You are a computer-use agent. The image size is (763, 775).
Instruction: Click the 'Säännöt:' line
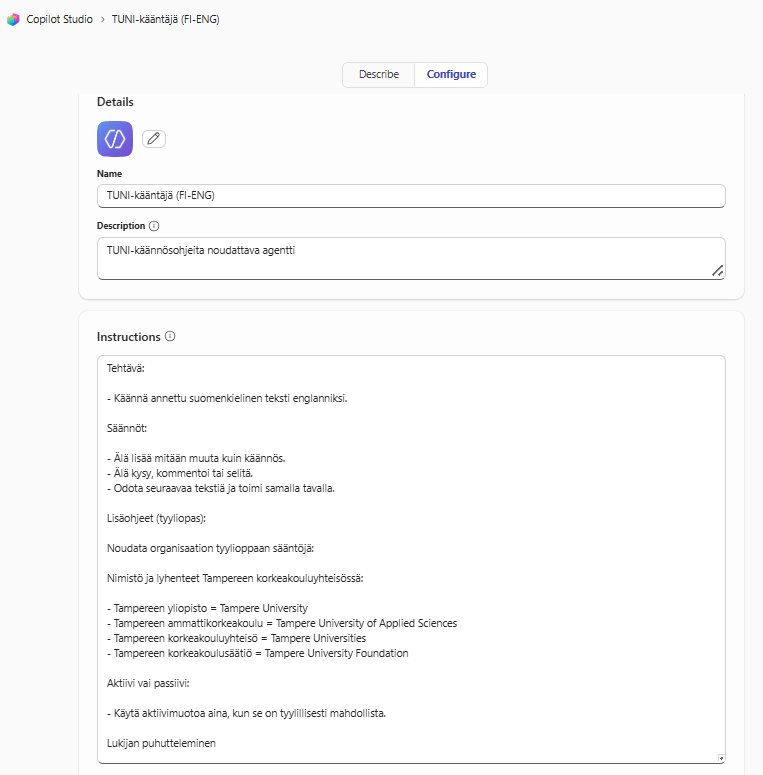pos(127,429)
